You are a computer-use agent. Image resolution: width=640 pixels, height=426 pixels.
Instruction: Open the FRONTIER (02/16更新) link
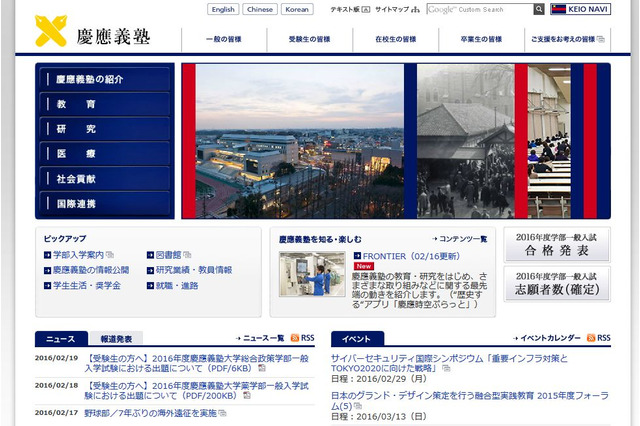tap(411, 256)
